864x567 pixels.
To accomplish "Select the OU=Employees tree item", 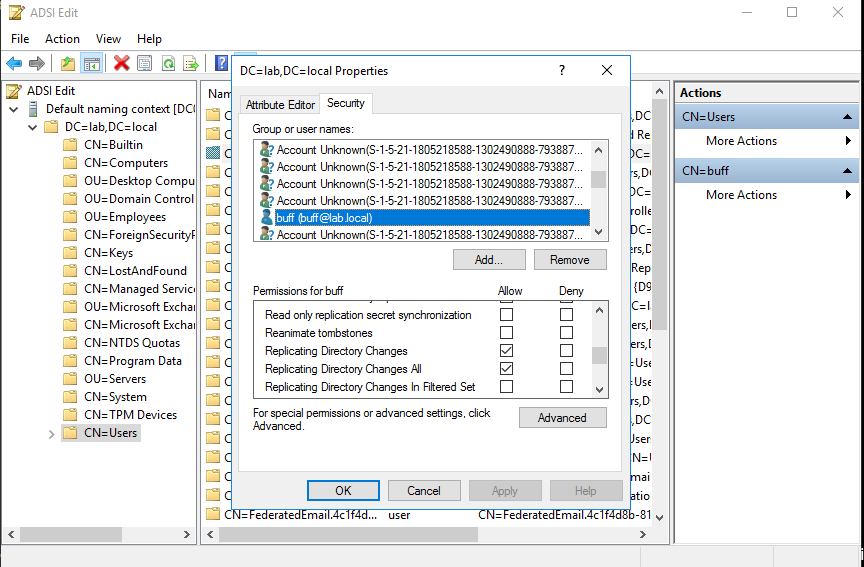I will (x=125, y=217).
